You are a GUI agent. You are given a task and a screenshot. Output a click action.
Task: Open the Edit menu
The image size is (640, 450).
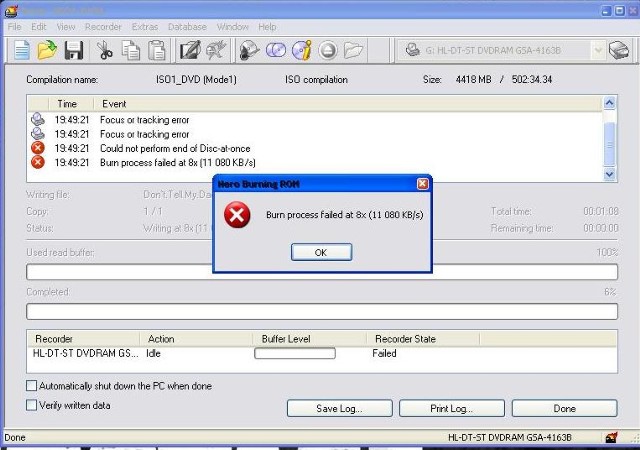[39, 27]
